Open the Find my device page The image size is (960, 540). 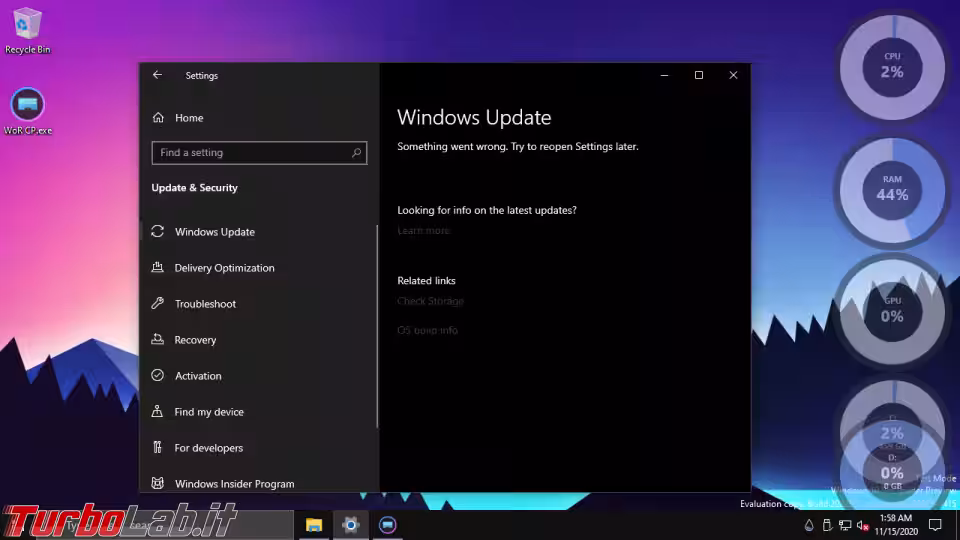click(x=209, y=412)
